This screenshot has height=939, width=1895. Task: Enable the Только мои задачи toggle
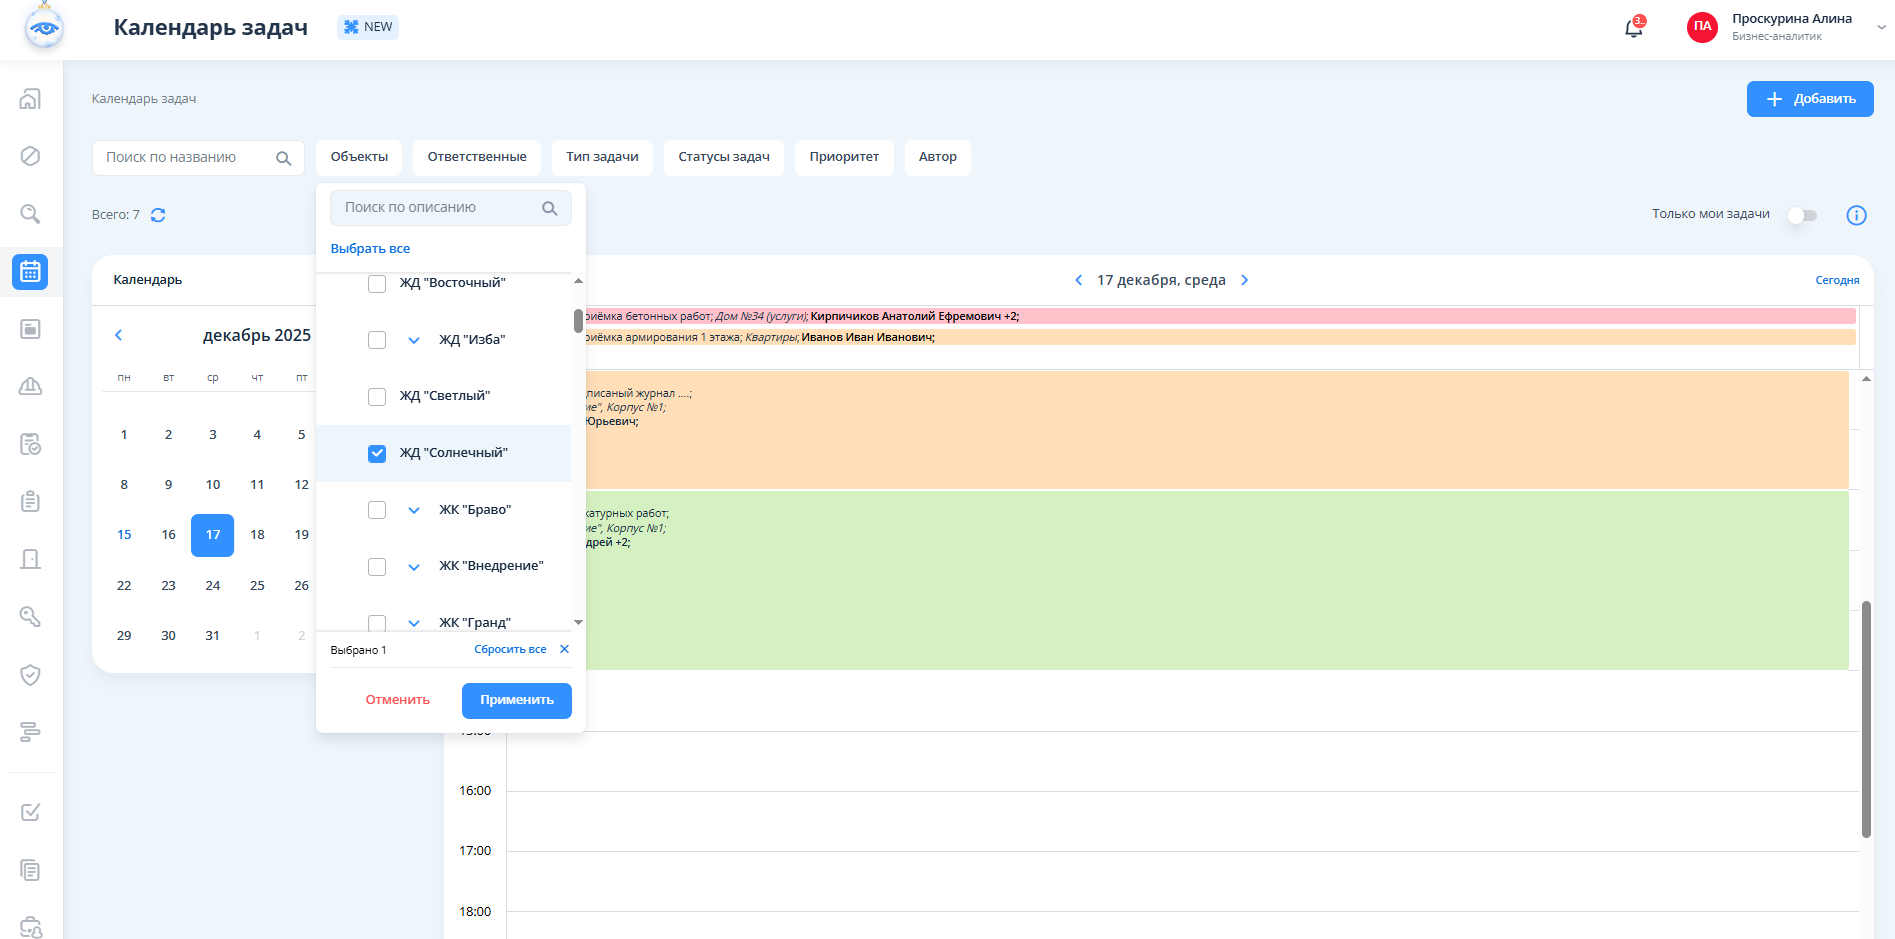pos(1802,215)
